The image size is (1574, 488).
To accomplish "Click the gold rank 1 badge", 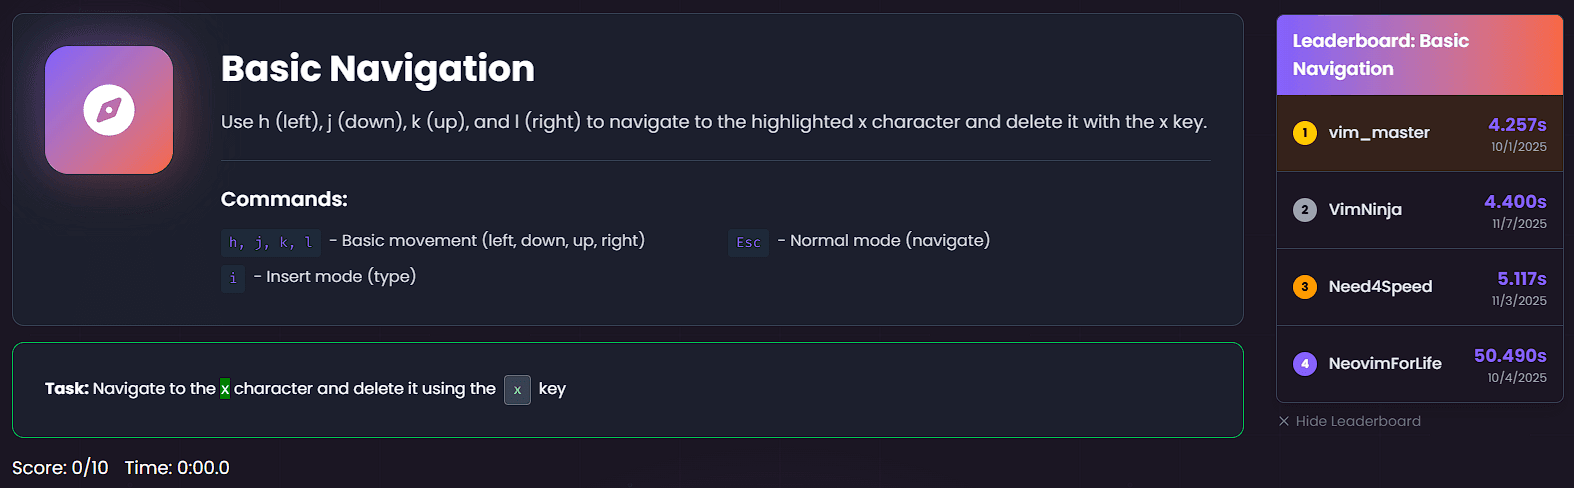I will coord(1304,133).
